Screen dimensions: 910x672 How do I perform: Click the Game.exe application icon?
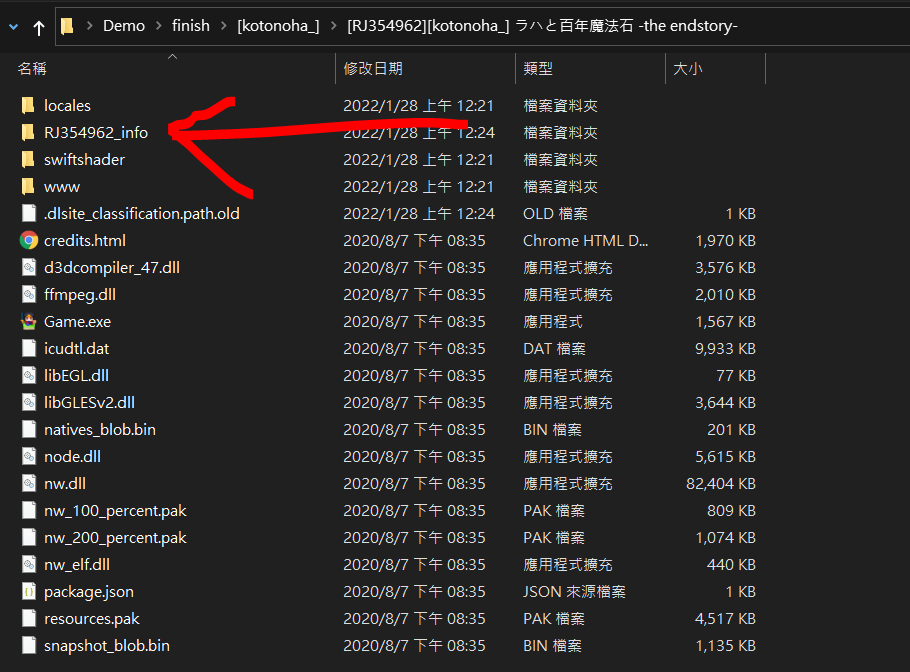coord(28,321)
